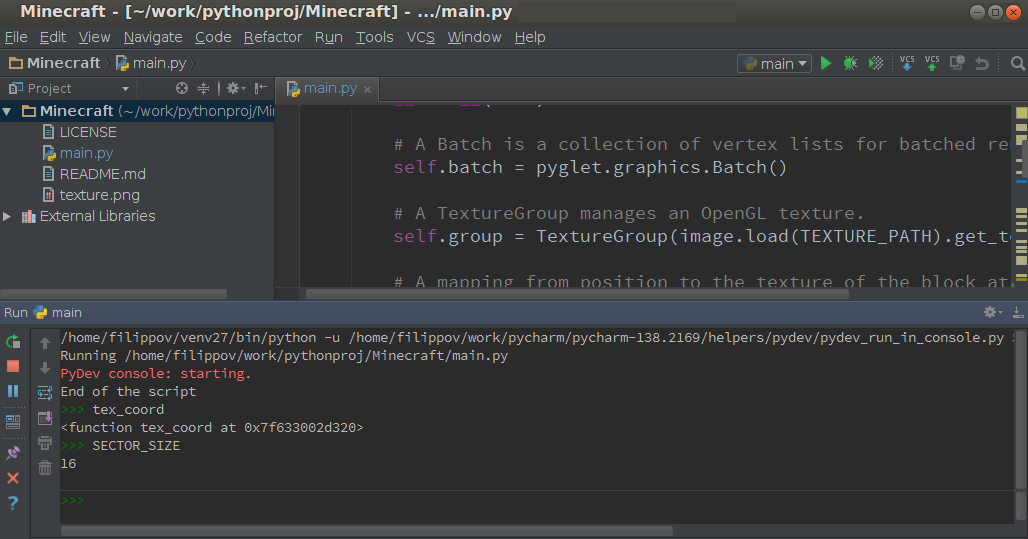Open the Run menu
The image size is (1028, 539).
click(x=328, y=37)
